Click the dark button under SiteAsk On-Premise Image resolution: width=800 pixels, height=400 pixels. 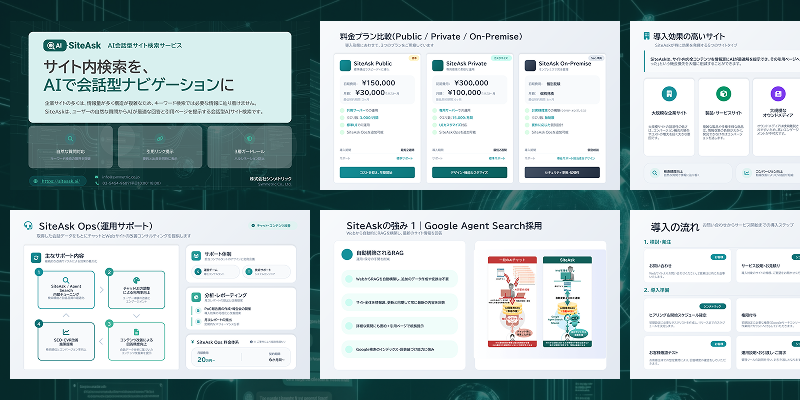point(562,172)
